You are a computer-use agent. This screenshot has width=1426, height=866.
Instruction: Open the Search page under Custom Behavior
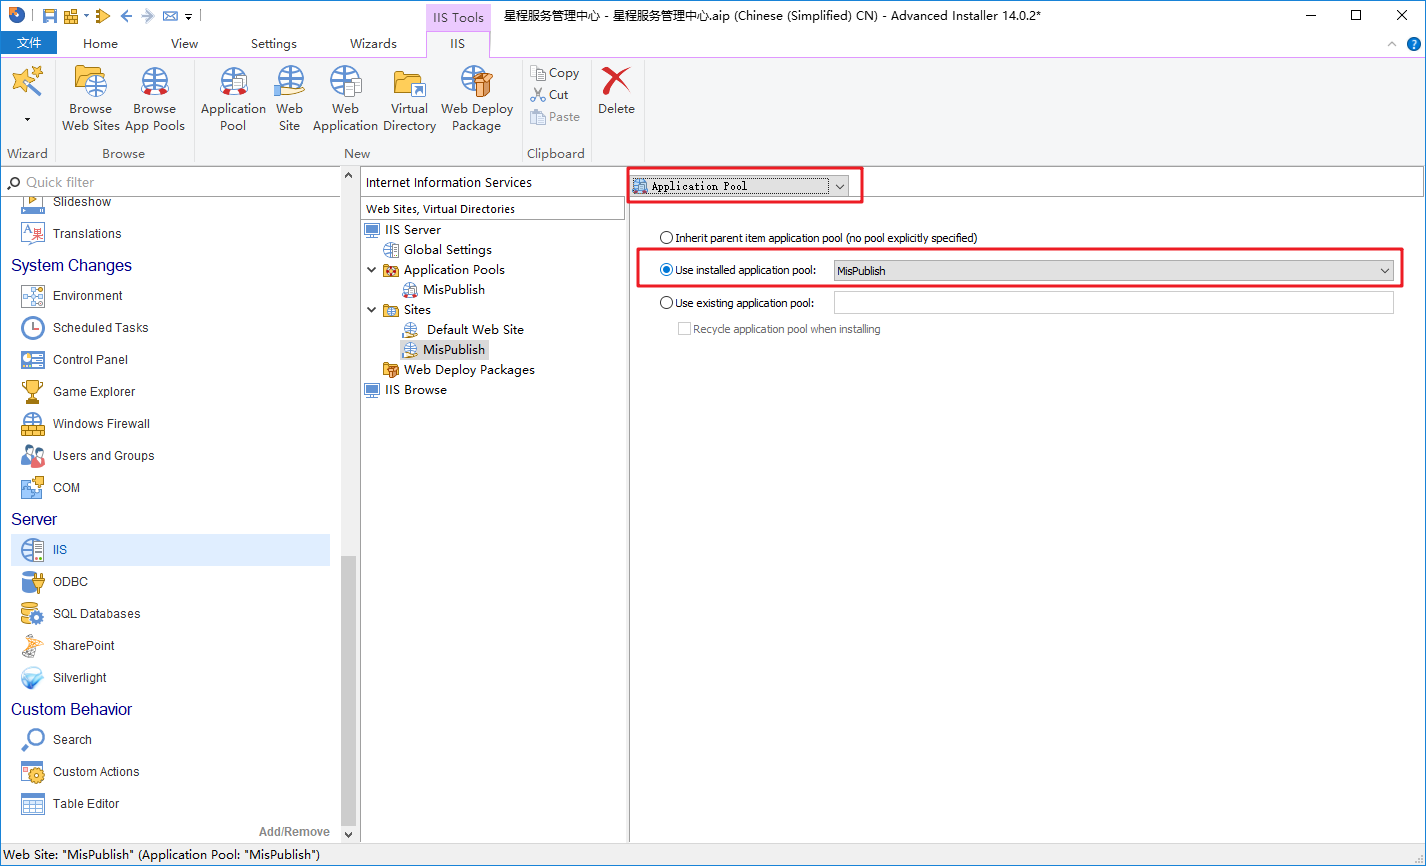(x=72, y=740)
